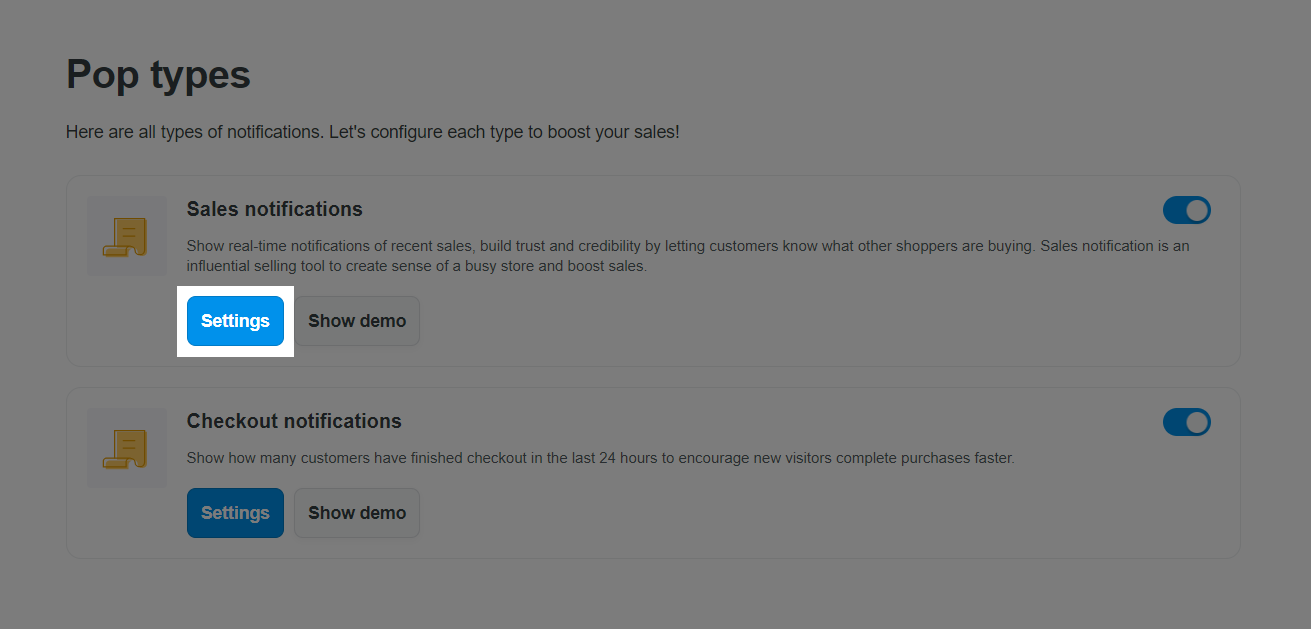
Task: Select the "Sales notifications" title text
Action: 274,210
